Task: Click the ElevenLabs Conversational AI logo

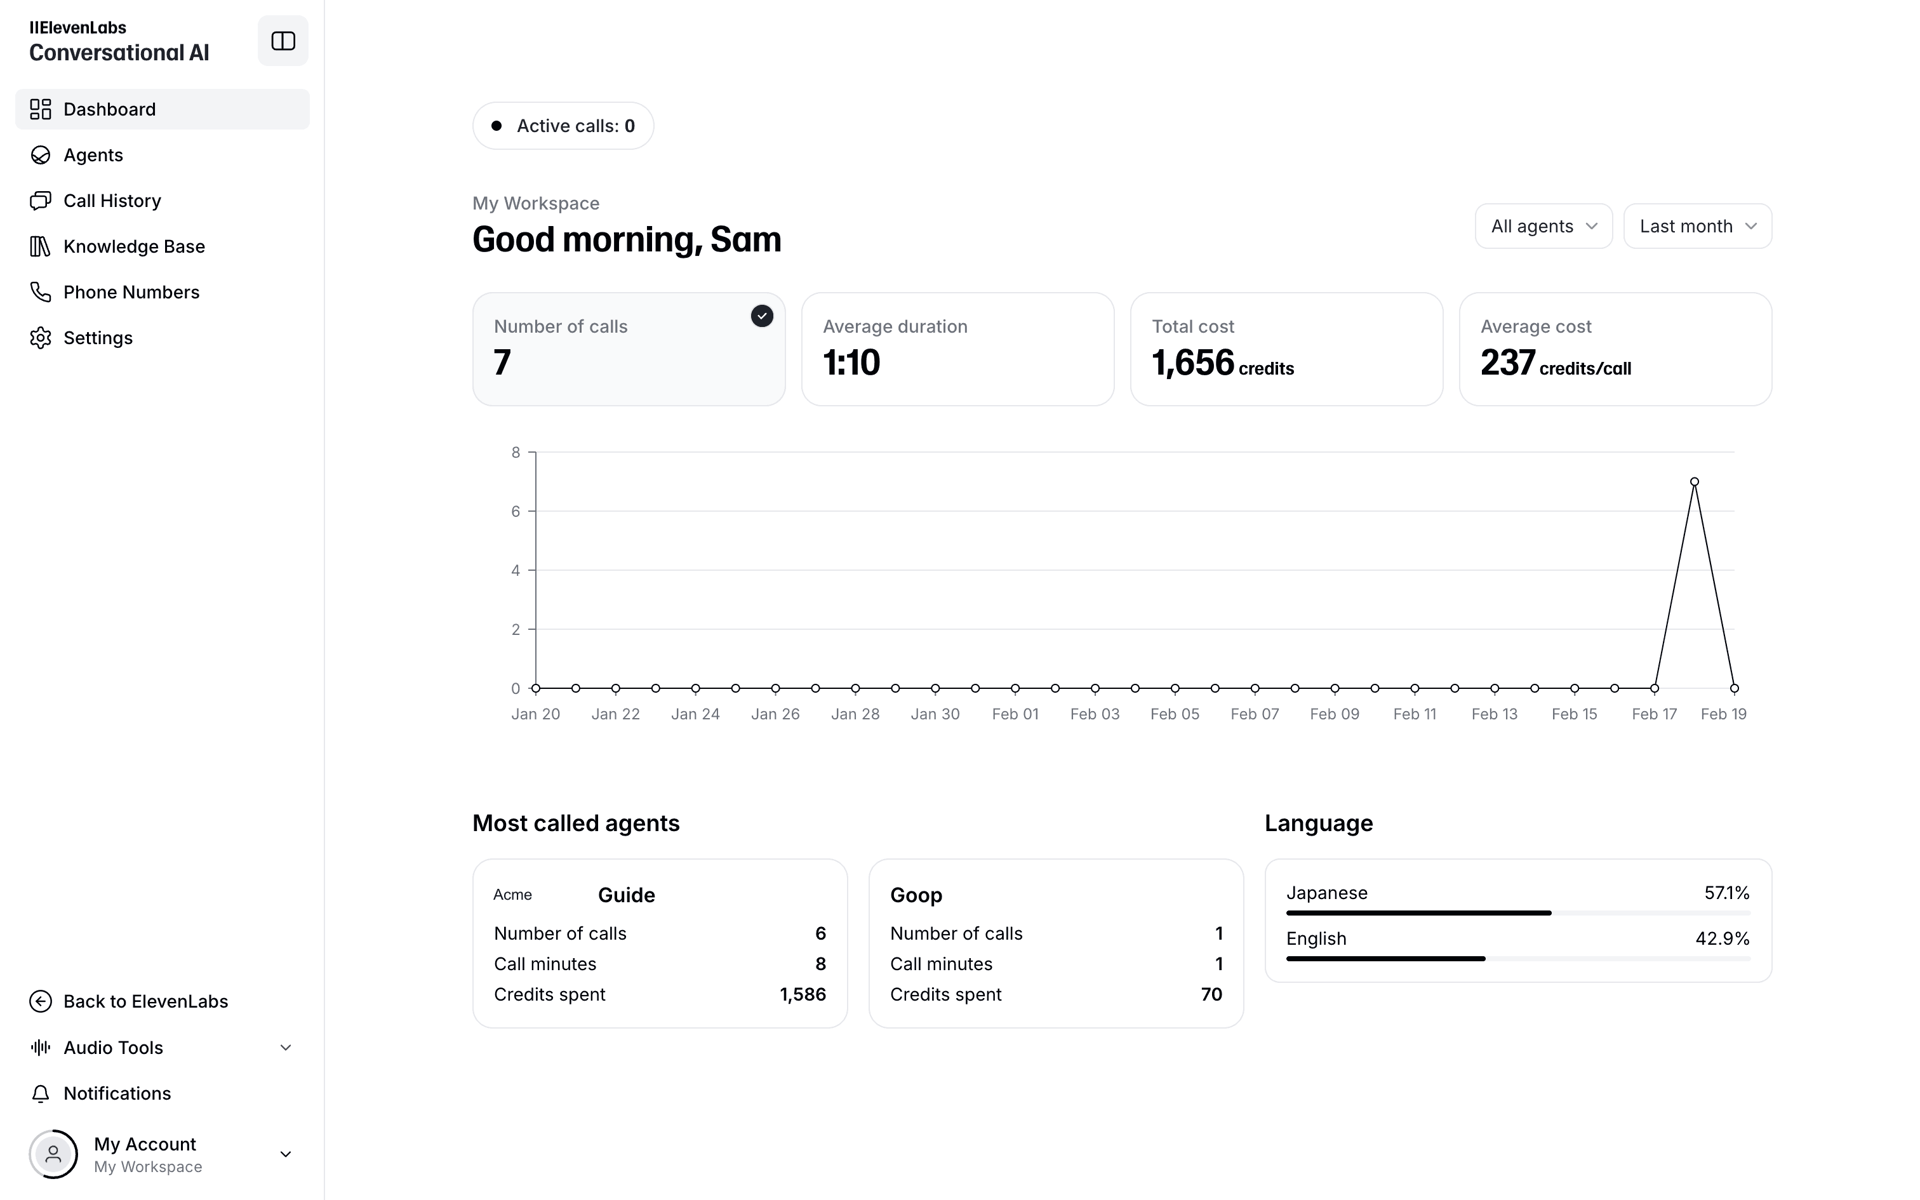Action: [119, 41]
